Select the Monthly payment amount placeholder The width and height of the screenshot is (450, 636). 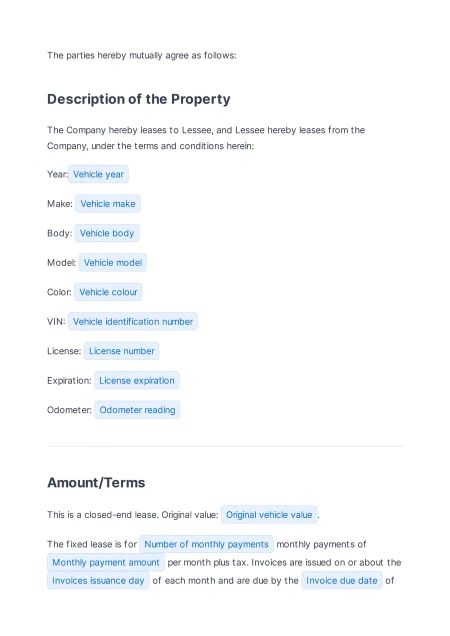[x=106, y=563]
